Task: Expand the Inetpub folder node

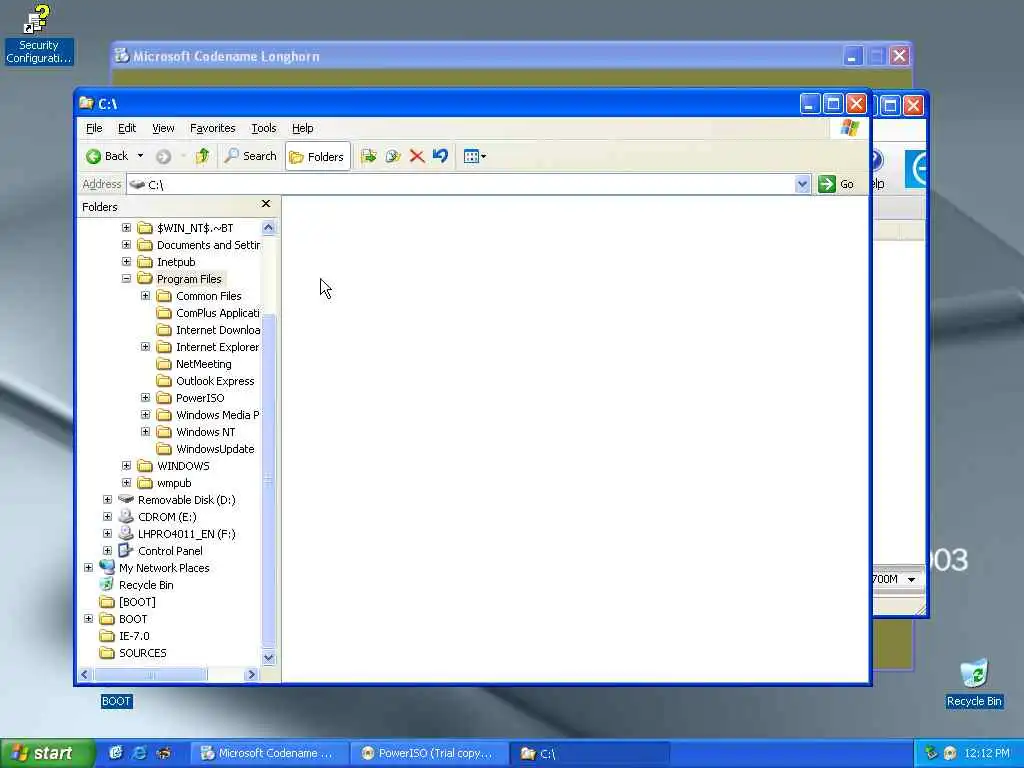Action: click(x=126, y=261)
